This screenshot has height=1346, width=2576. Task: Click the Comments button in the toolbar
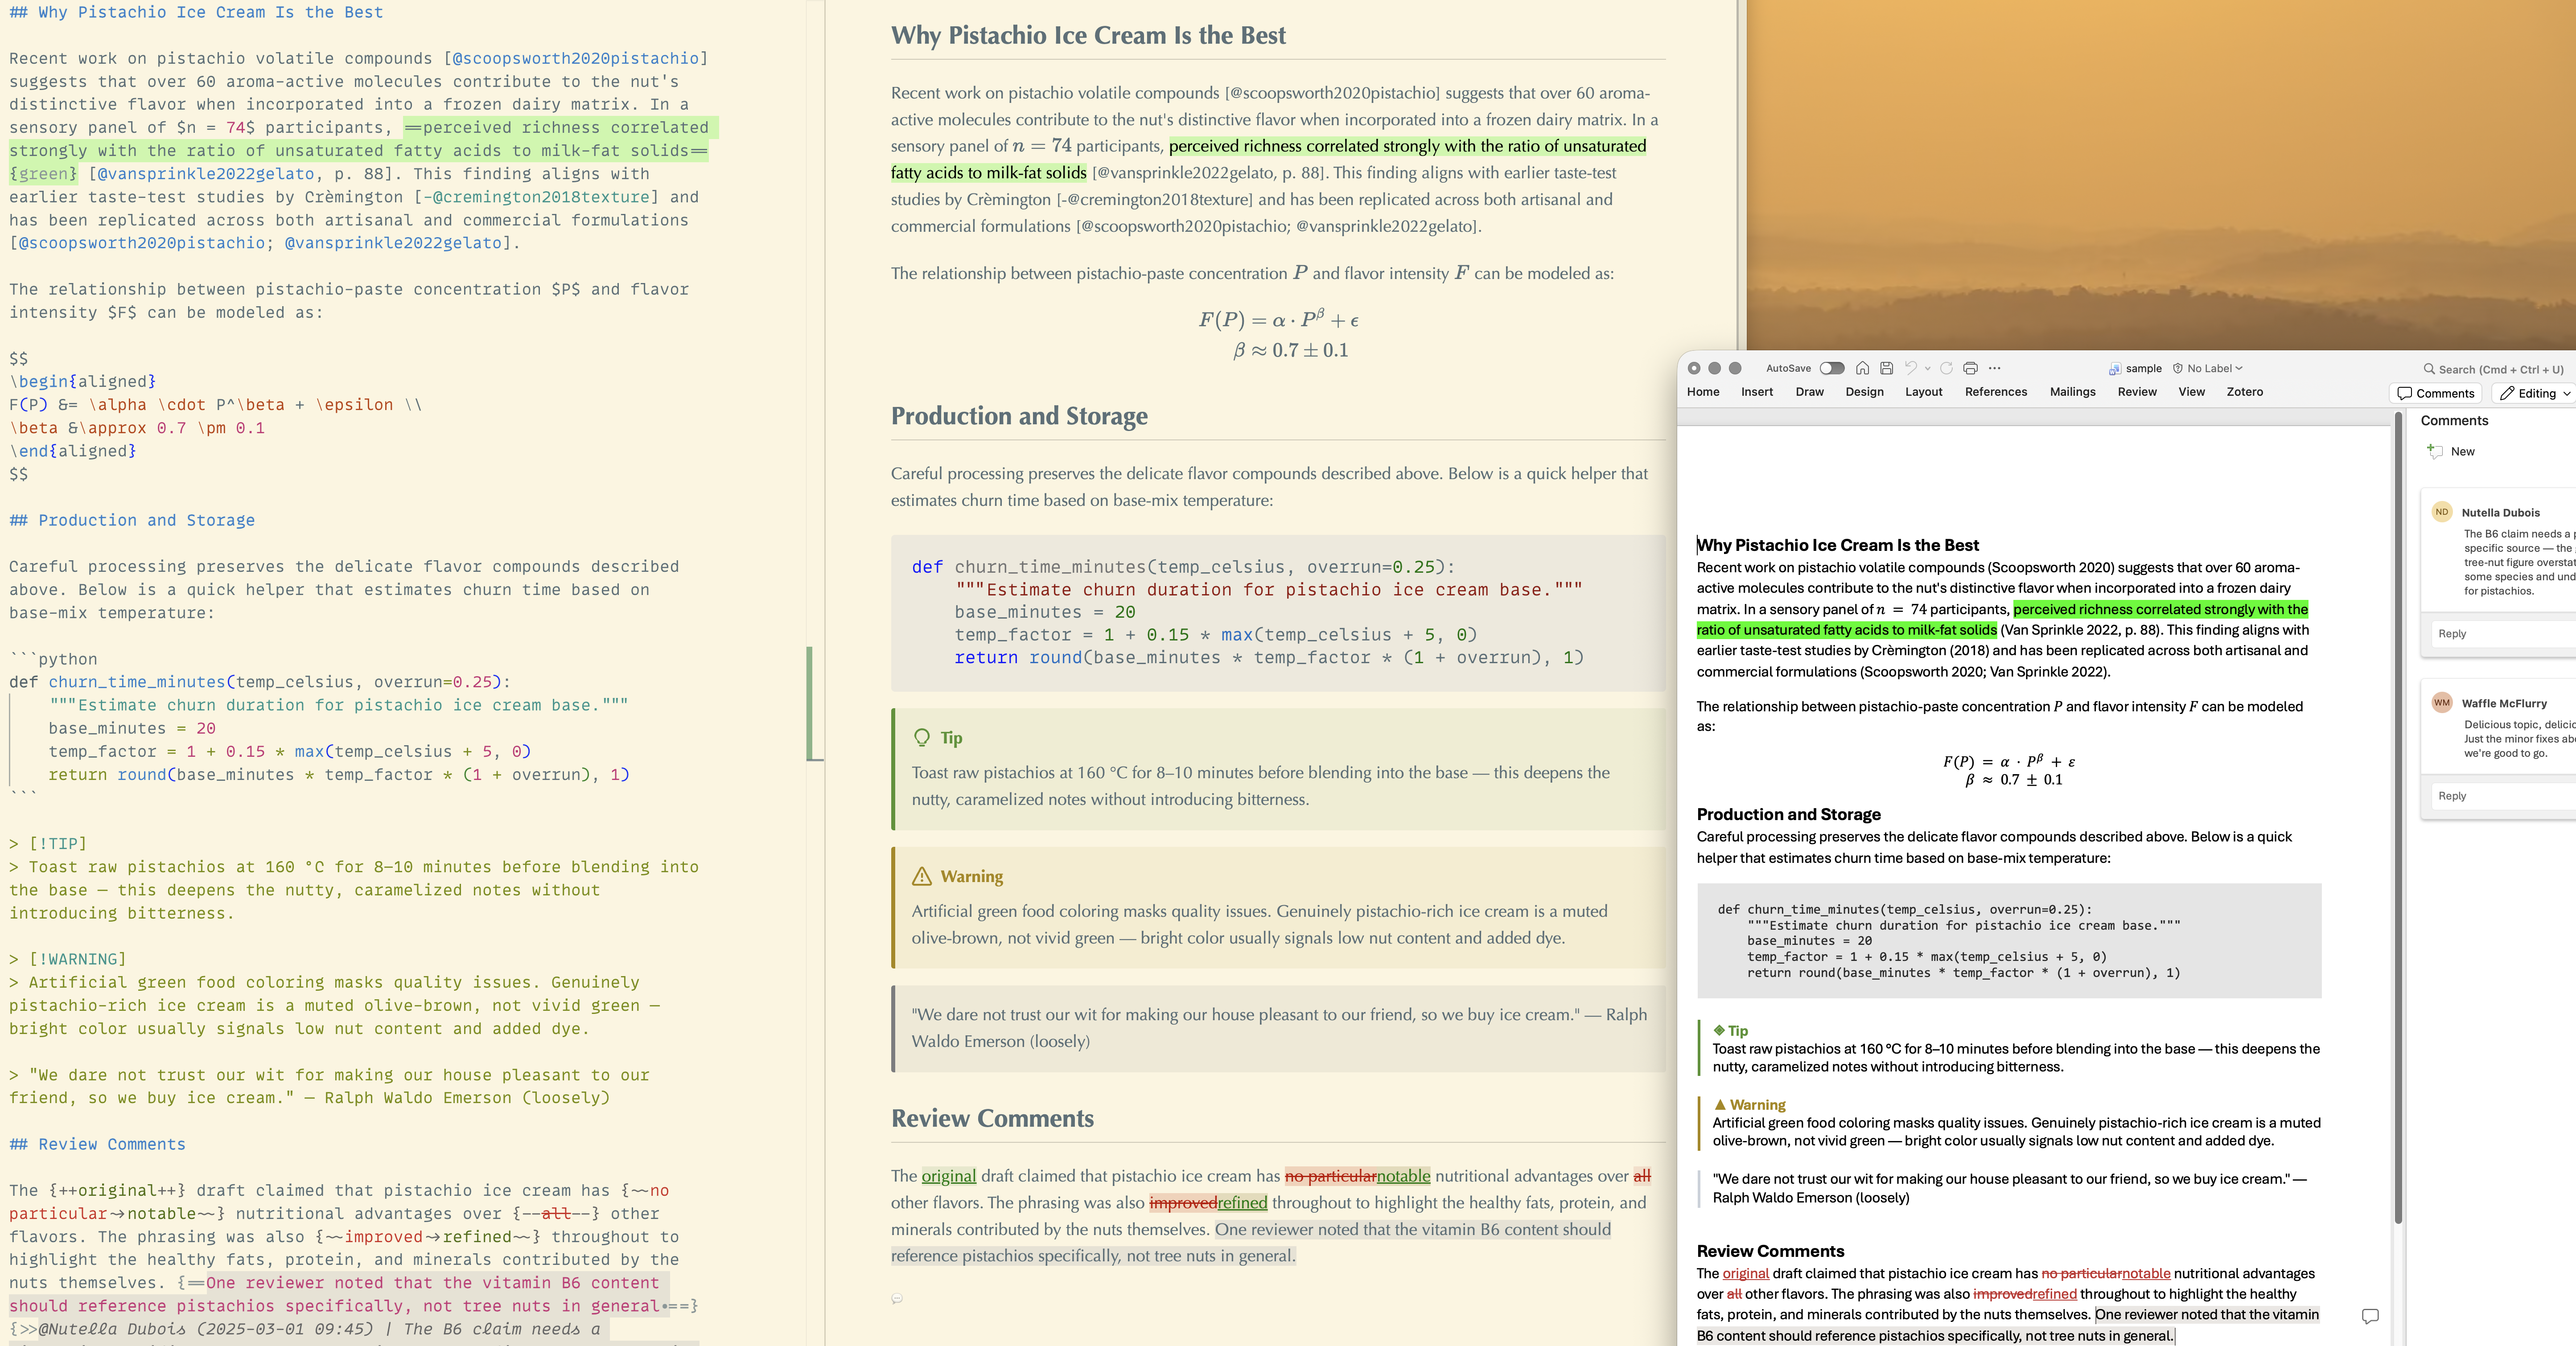pyautogui.click(x=2436, y=394)
